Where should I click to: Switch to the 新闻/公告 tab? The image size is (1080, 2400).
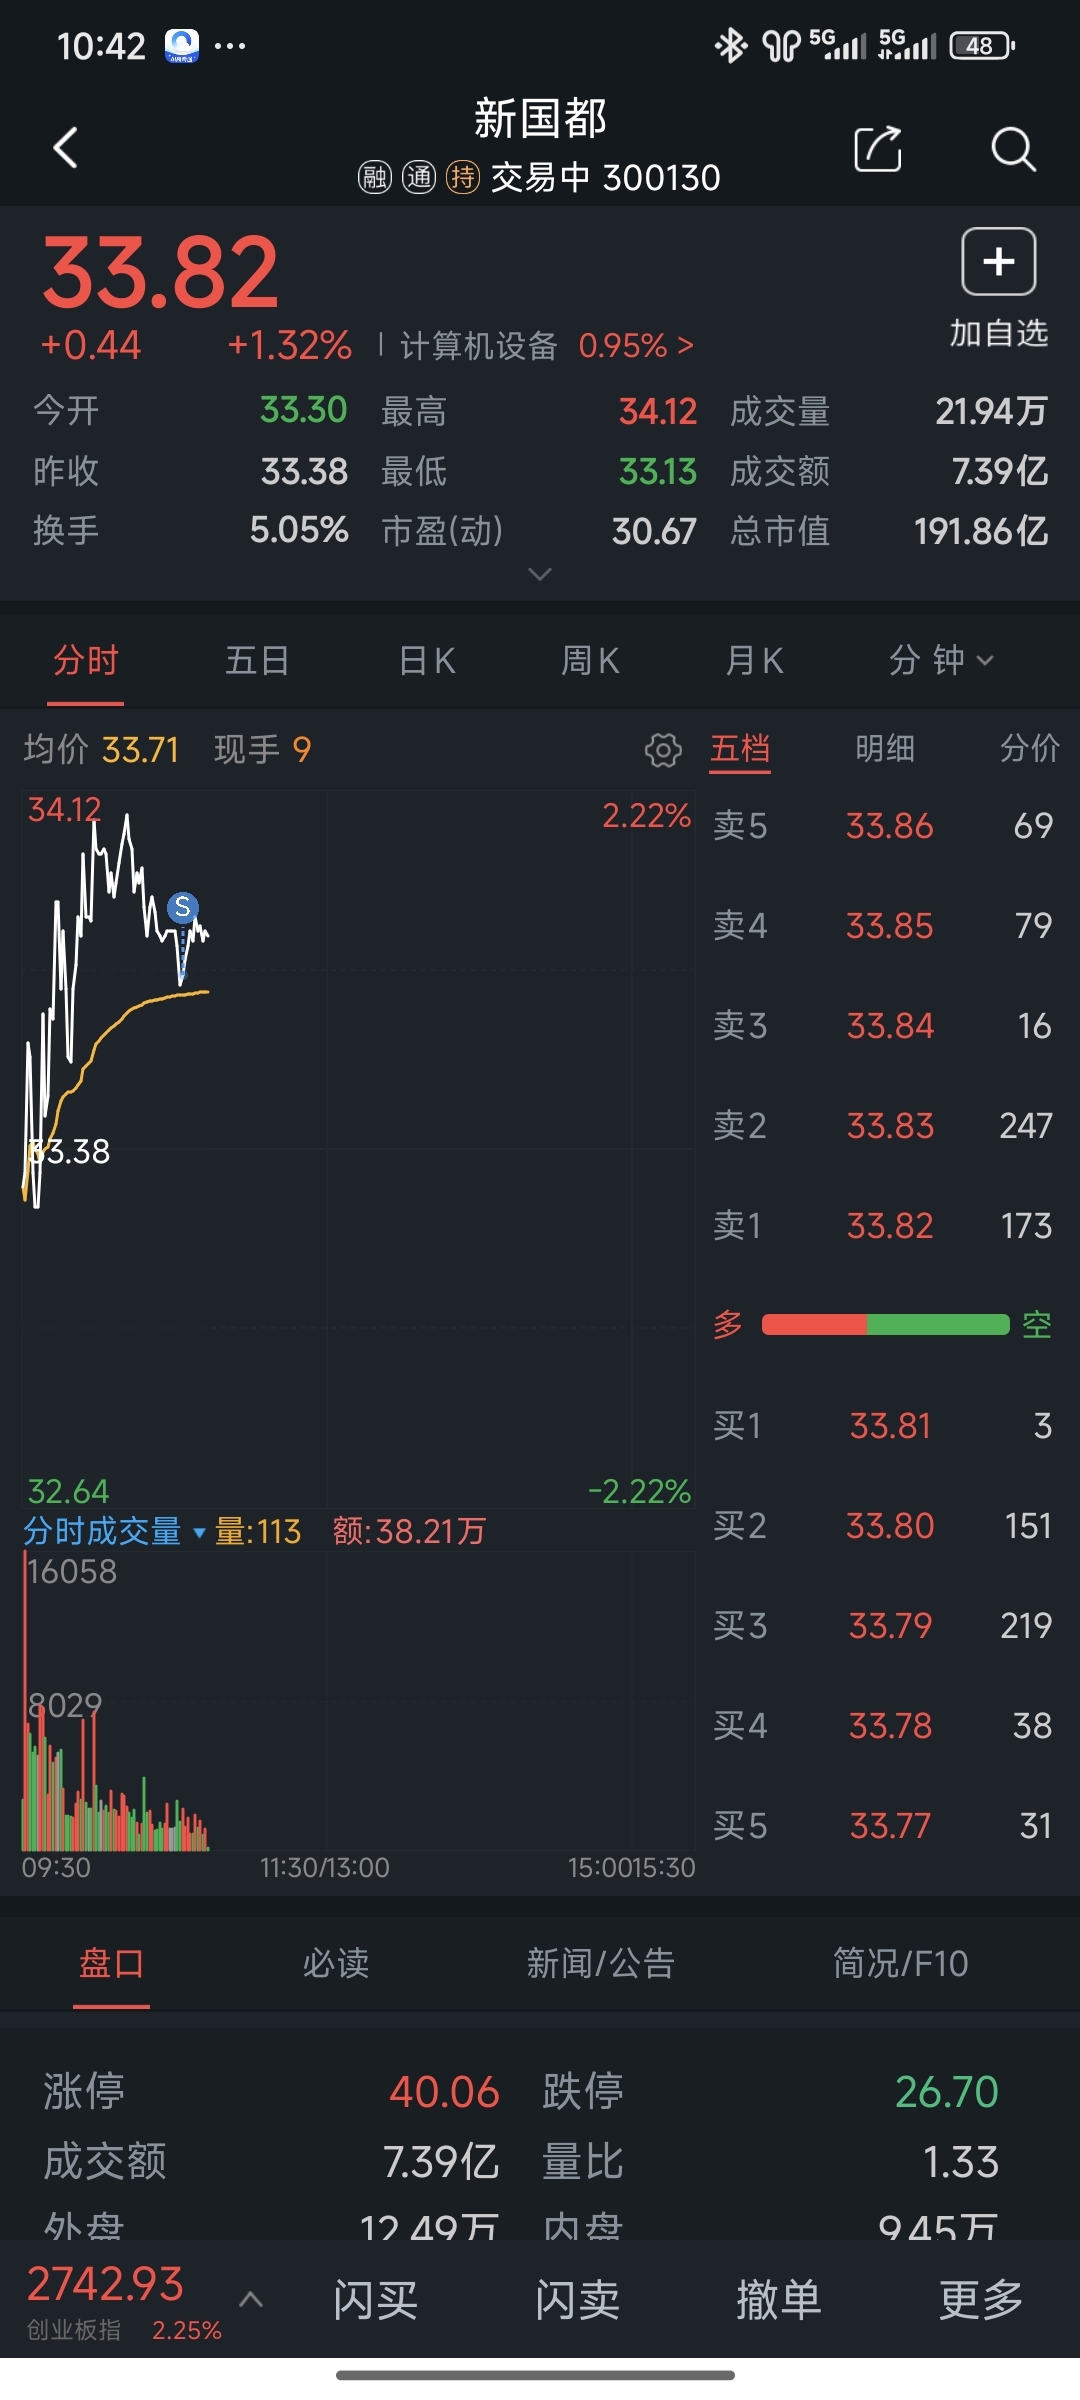(x=600, y=1963)
